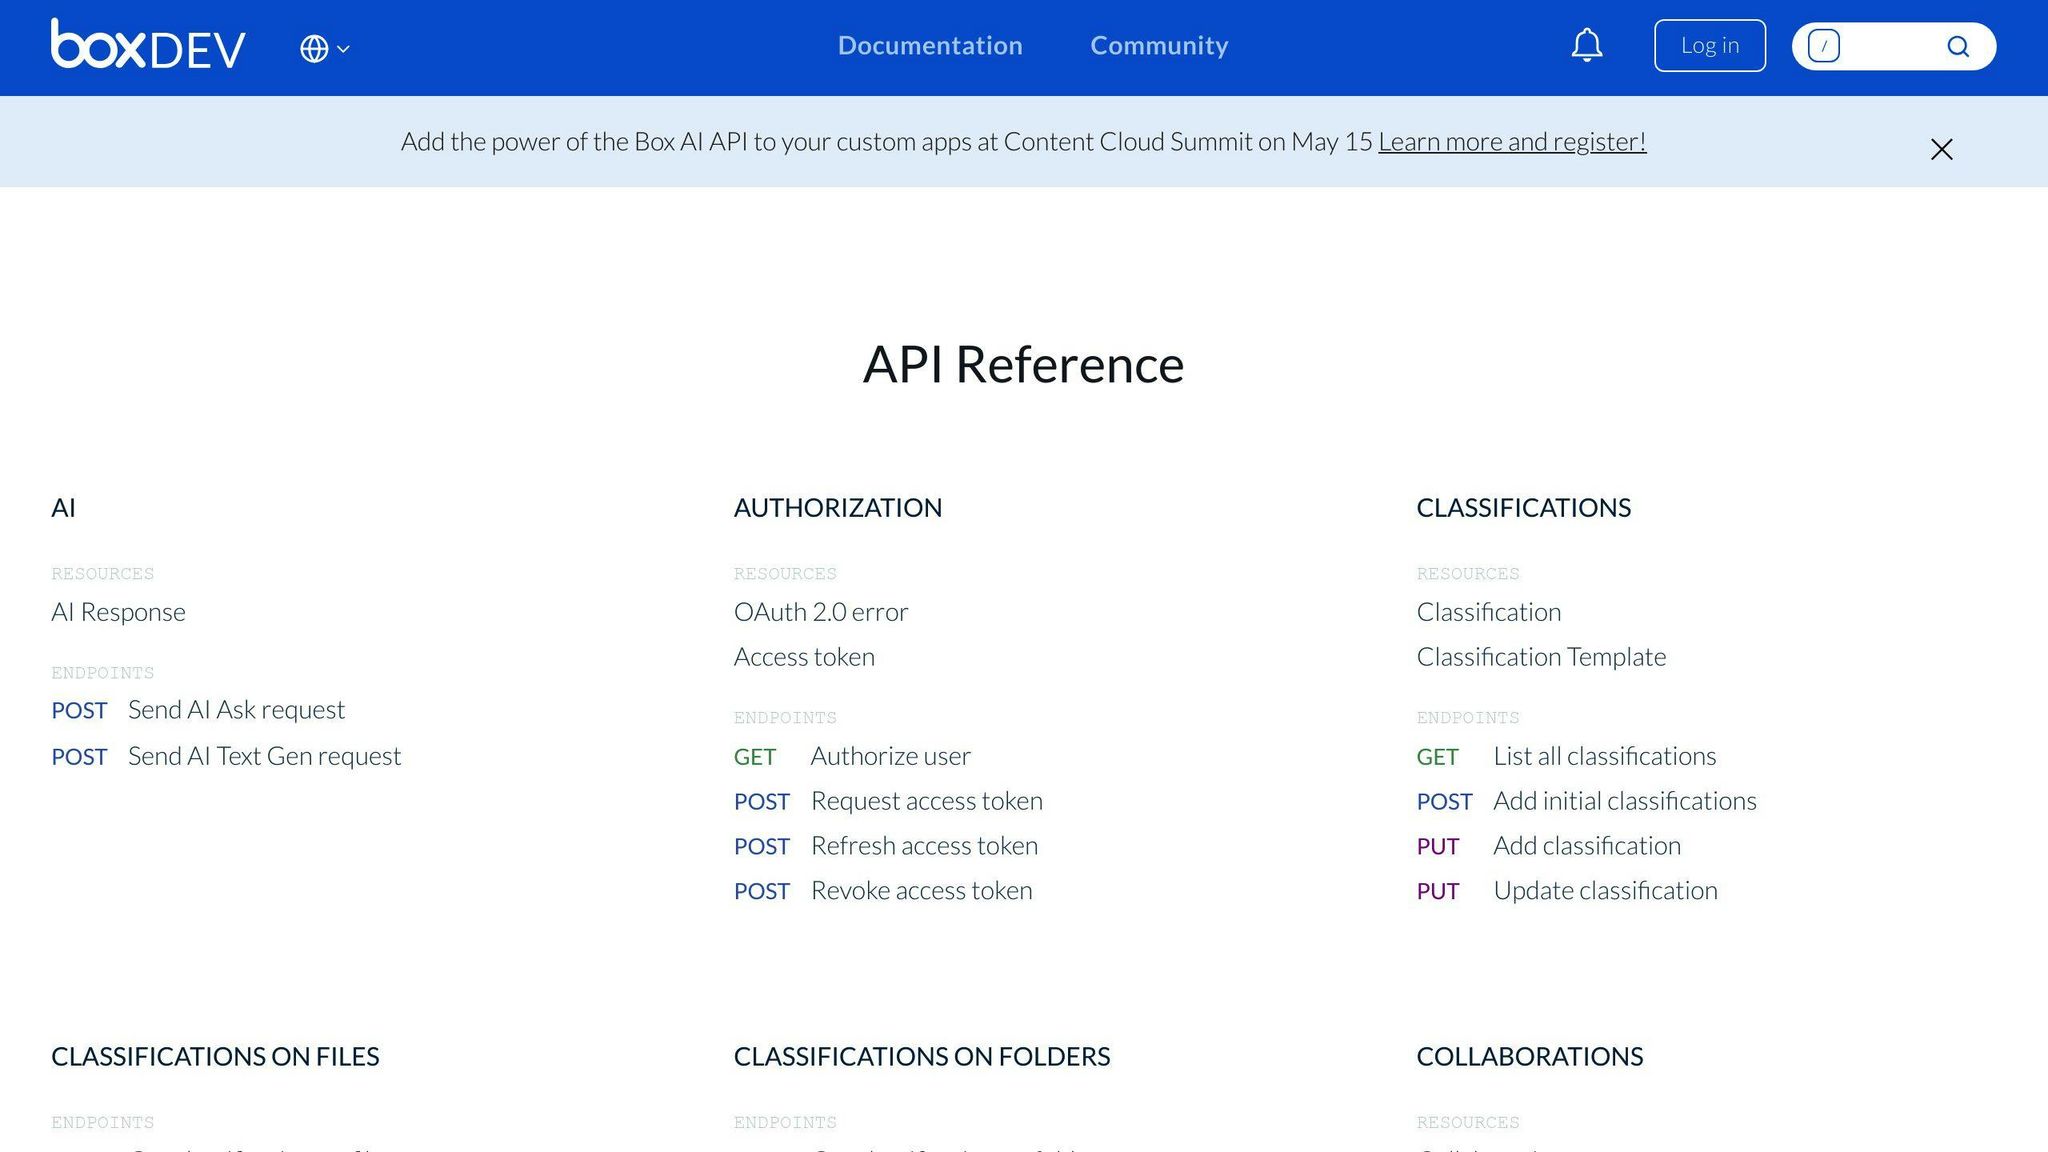Open the language globe icon

click(x=313, y=47)
